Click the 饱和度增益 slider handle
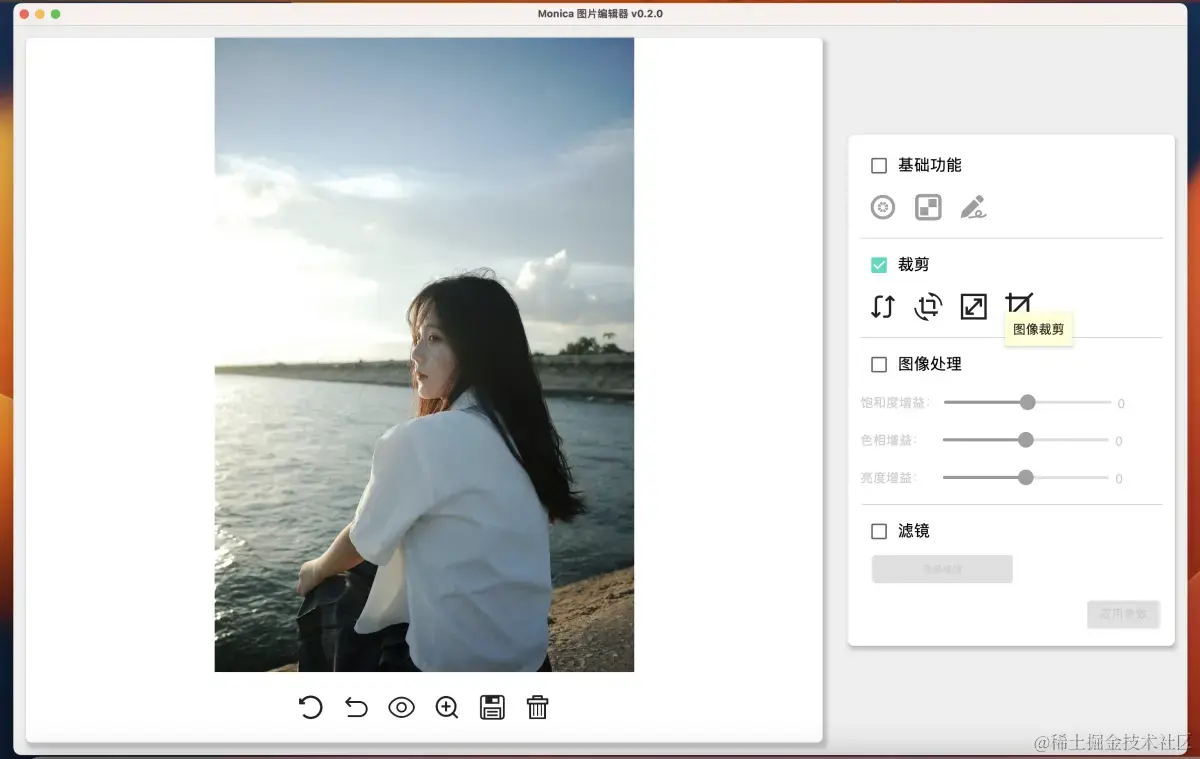This screenshot has width=1200, height=759. tap(1027, 402)
